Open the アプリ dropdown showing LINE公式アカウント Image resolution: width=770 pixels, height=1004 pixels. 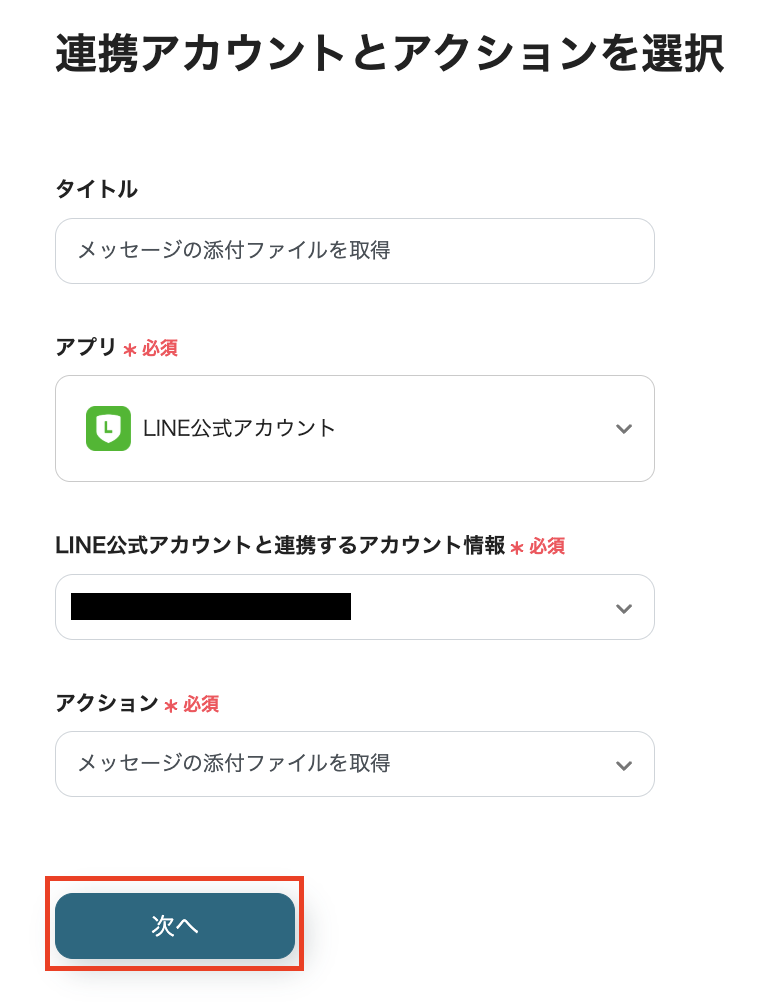(x=354, y=429)
